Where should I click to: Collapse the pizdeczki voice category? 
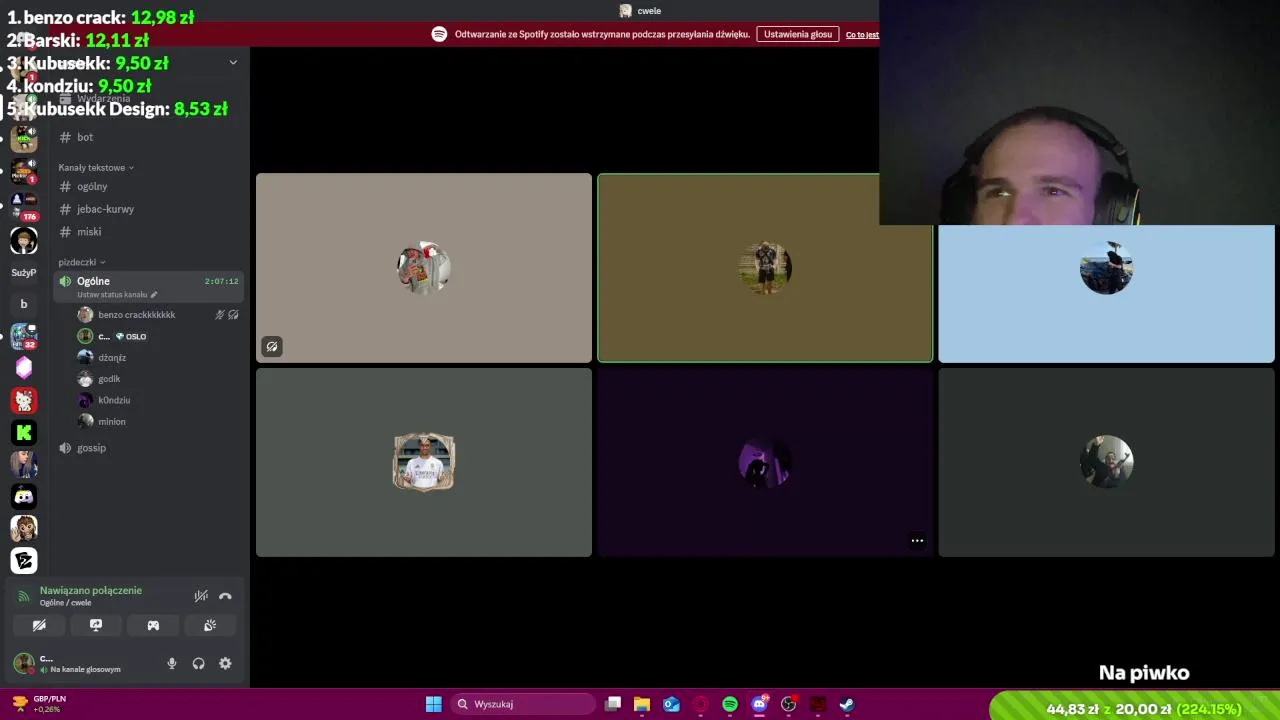[x=81, y=262]
